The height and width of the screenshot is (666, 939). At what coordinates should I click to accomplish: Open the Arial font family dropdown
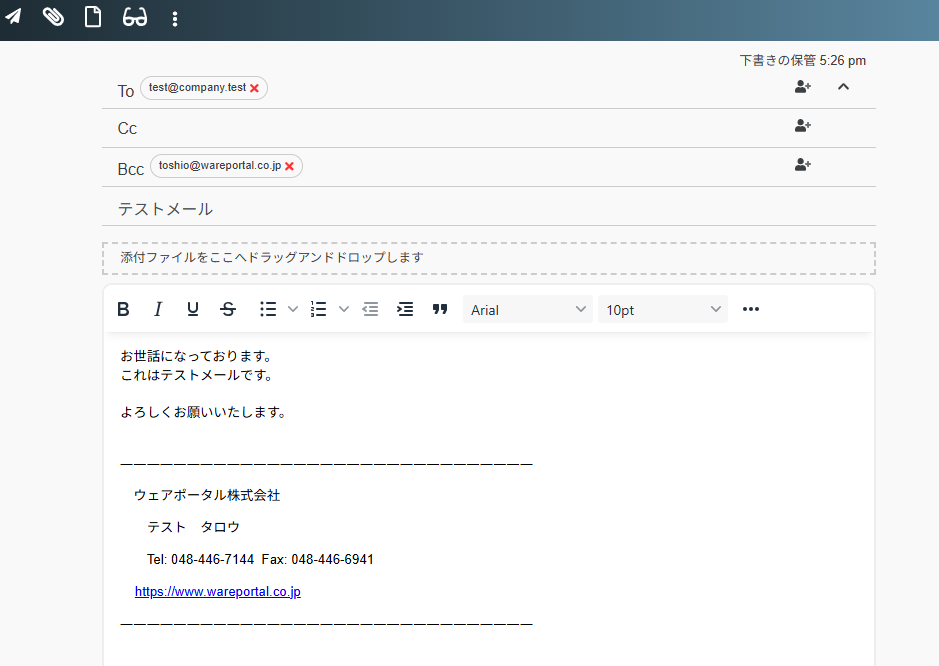point(528,310)
